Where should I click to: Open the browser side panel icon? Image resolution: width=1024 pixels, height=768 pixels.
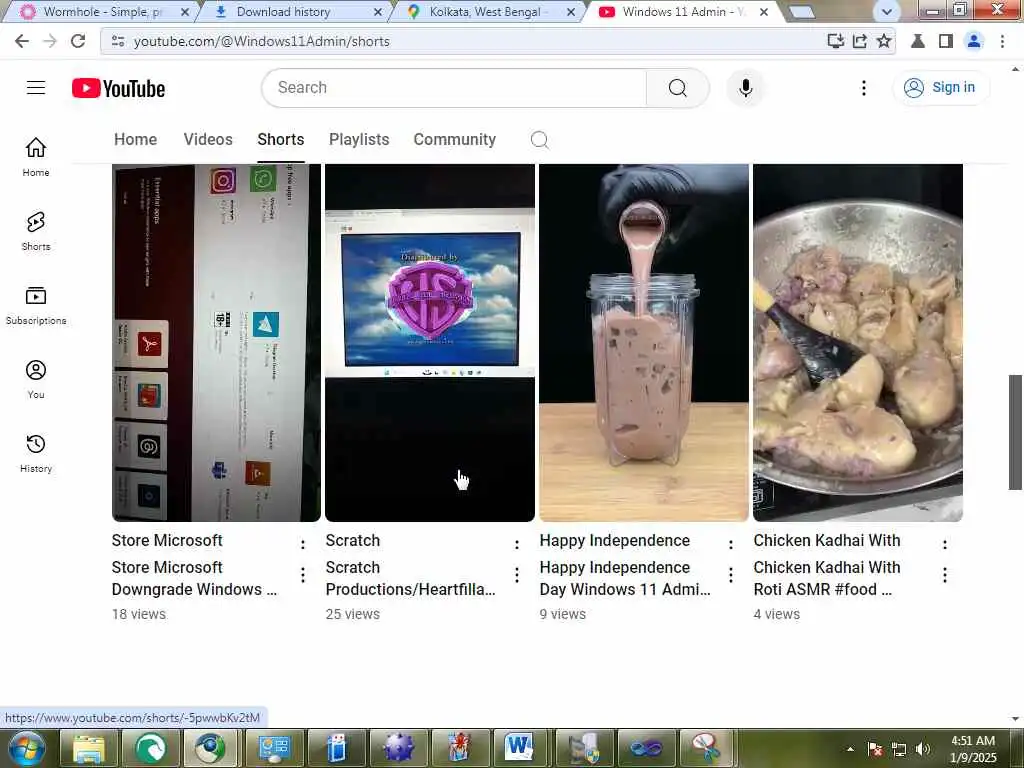(945, 41)
